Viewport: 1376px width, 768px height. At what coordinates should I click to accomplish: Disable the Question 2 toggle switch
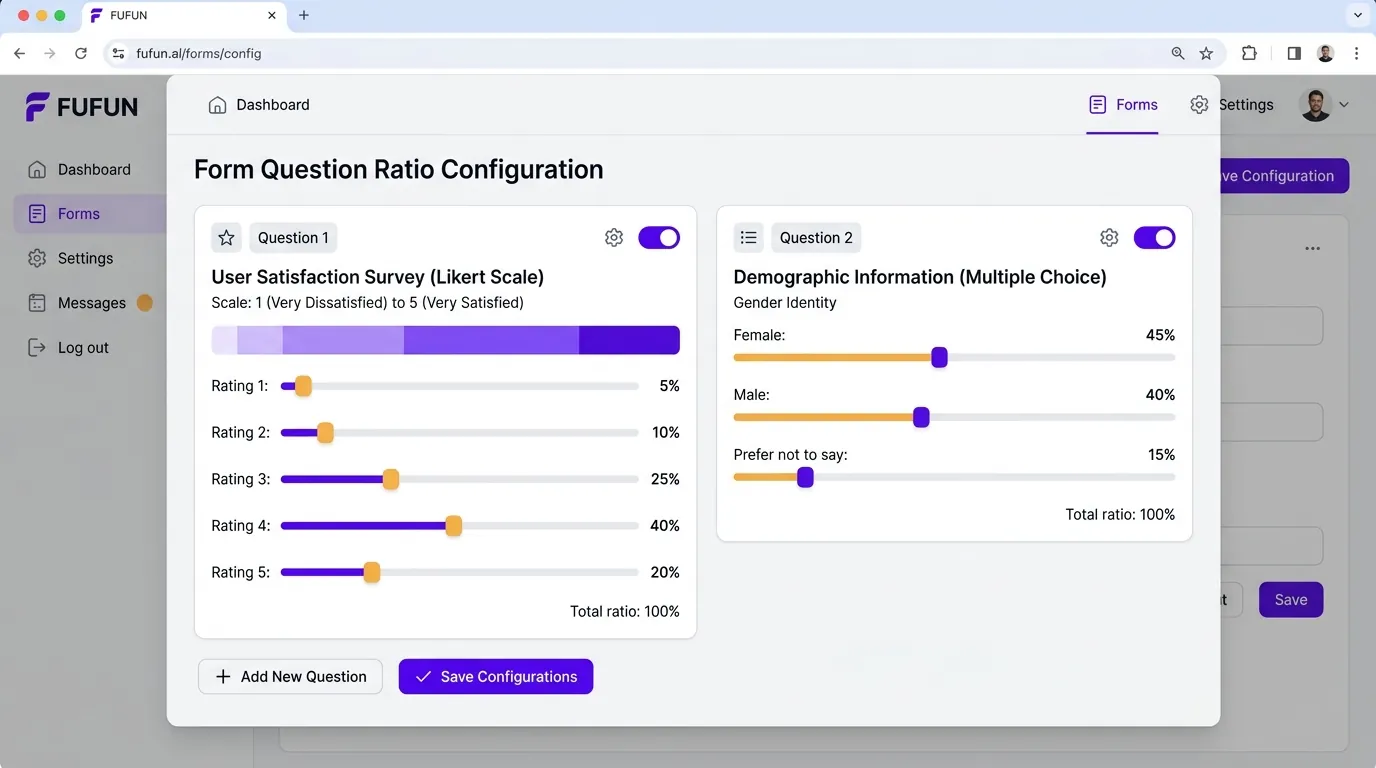[1154, 237]
